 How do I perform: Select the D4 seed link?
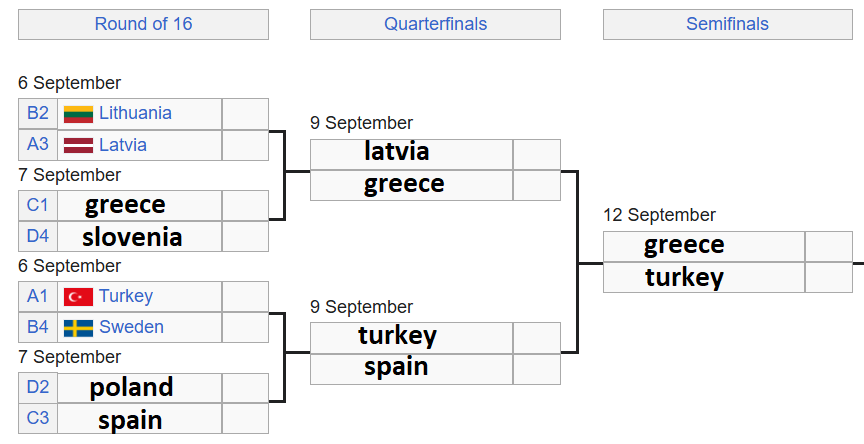[37, 236]
